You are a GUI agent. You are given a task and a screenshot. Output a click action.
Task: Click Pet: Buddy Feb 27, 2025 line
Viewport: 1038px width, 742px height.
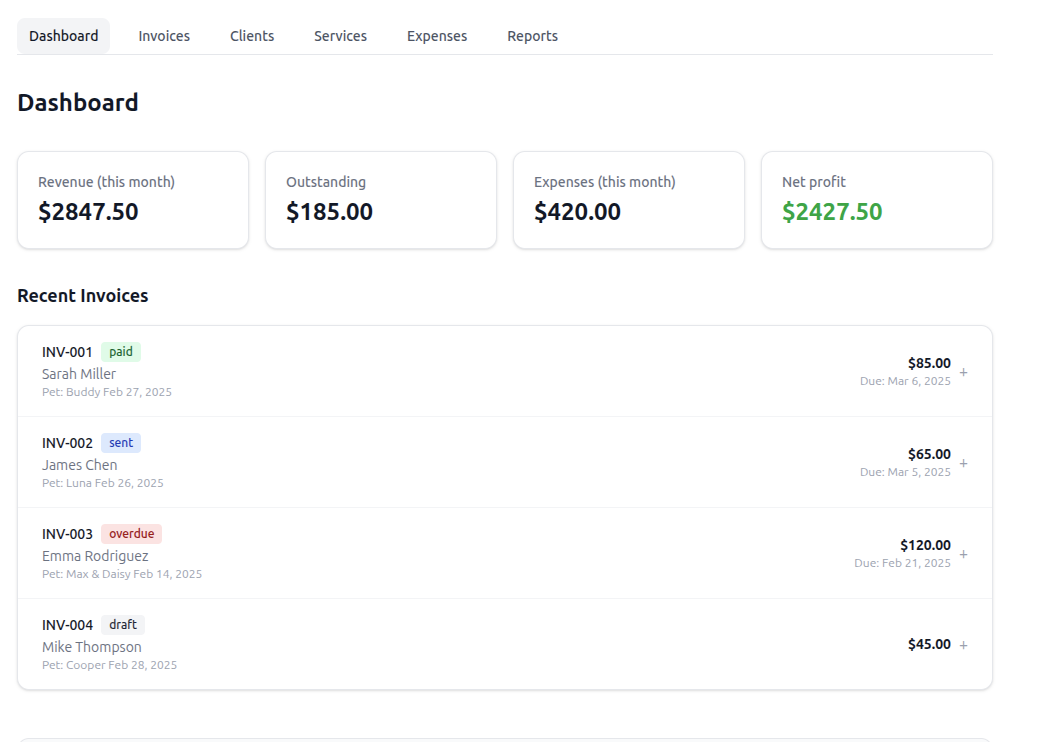tap(107, 392)
